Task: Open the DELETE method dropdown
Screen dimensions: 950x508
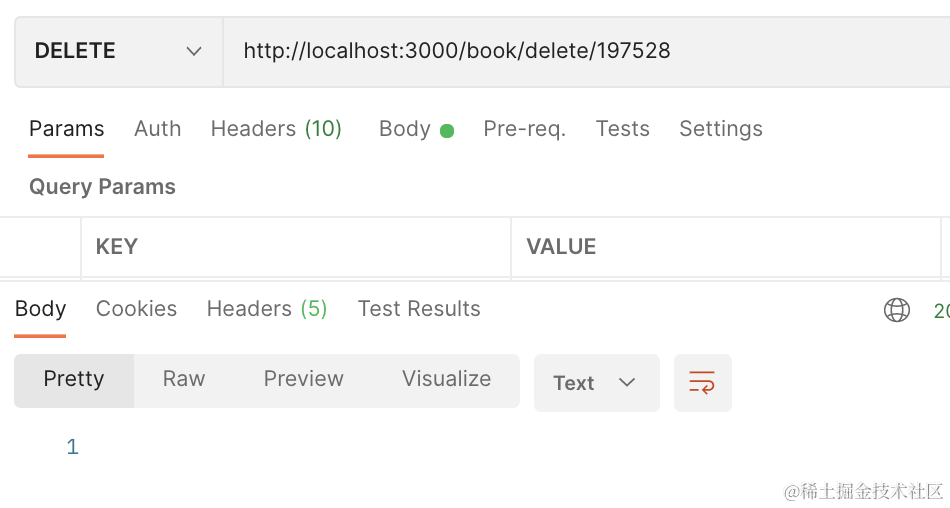Action: (119, 52)
